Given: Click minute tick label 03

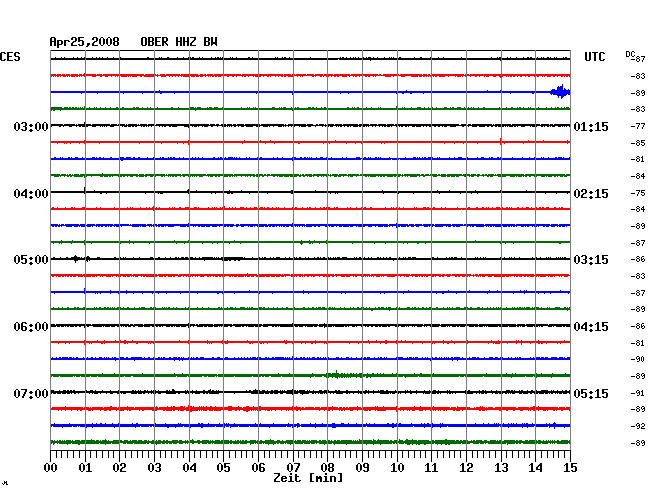Looking at the screenshot, I should pyautogui.click(x=154, y=468).
